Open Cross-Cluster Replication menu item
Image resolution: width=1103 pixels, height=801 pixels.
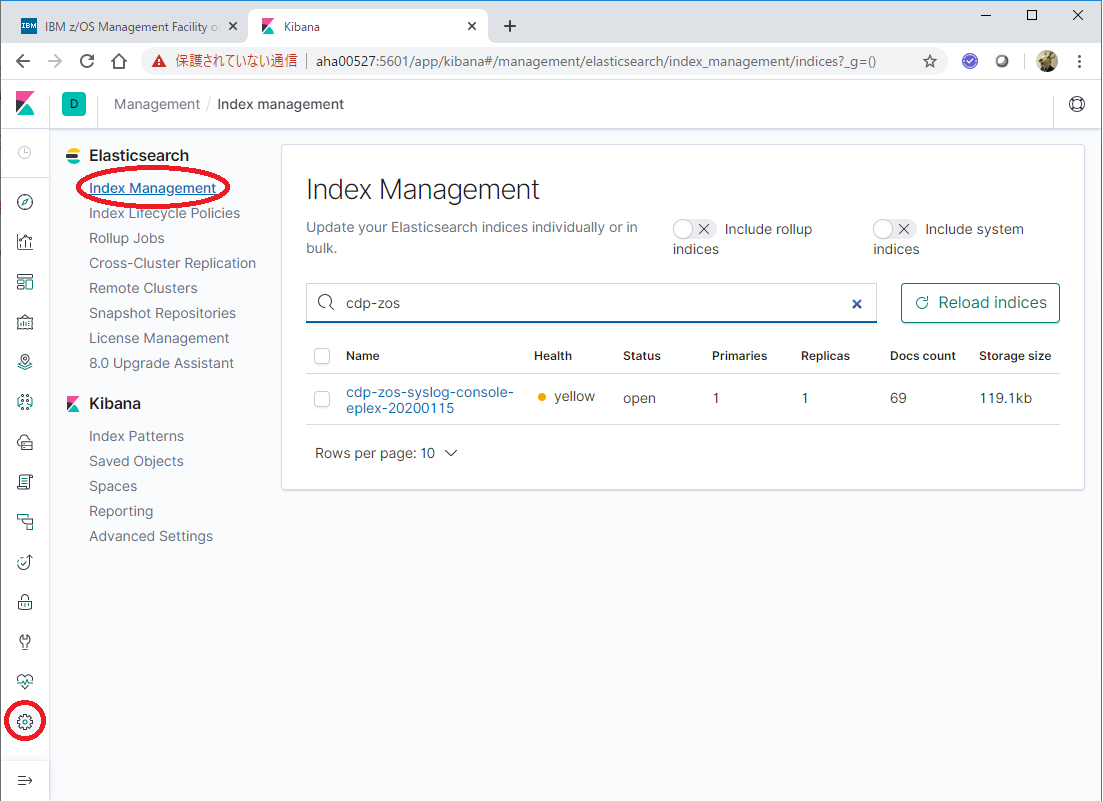tap(172, 263)
